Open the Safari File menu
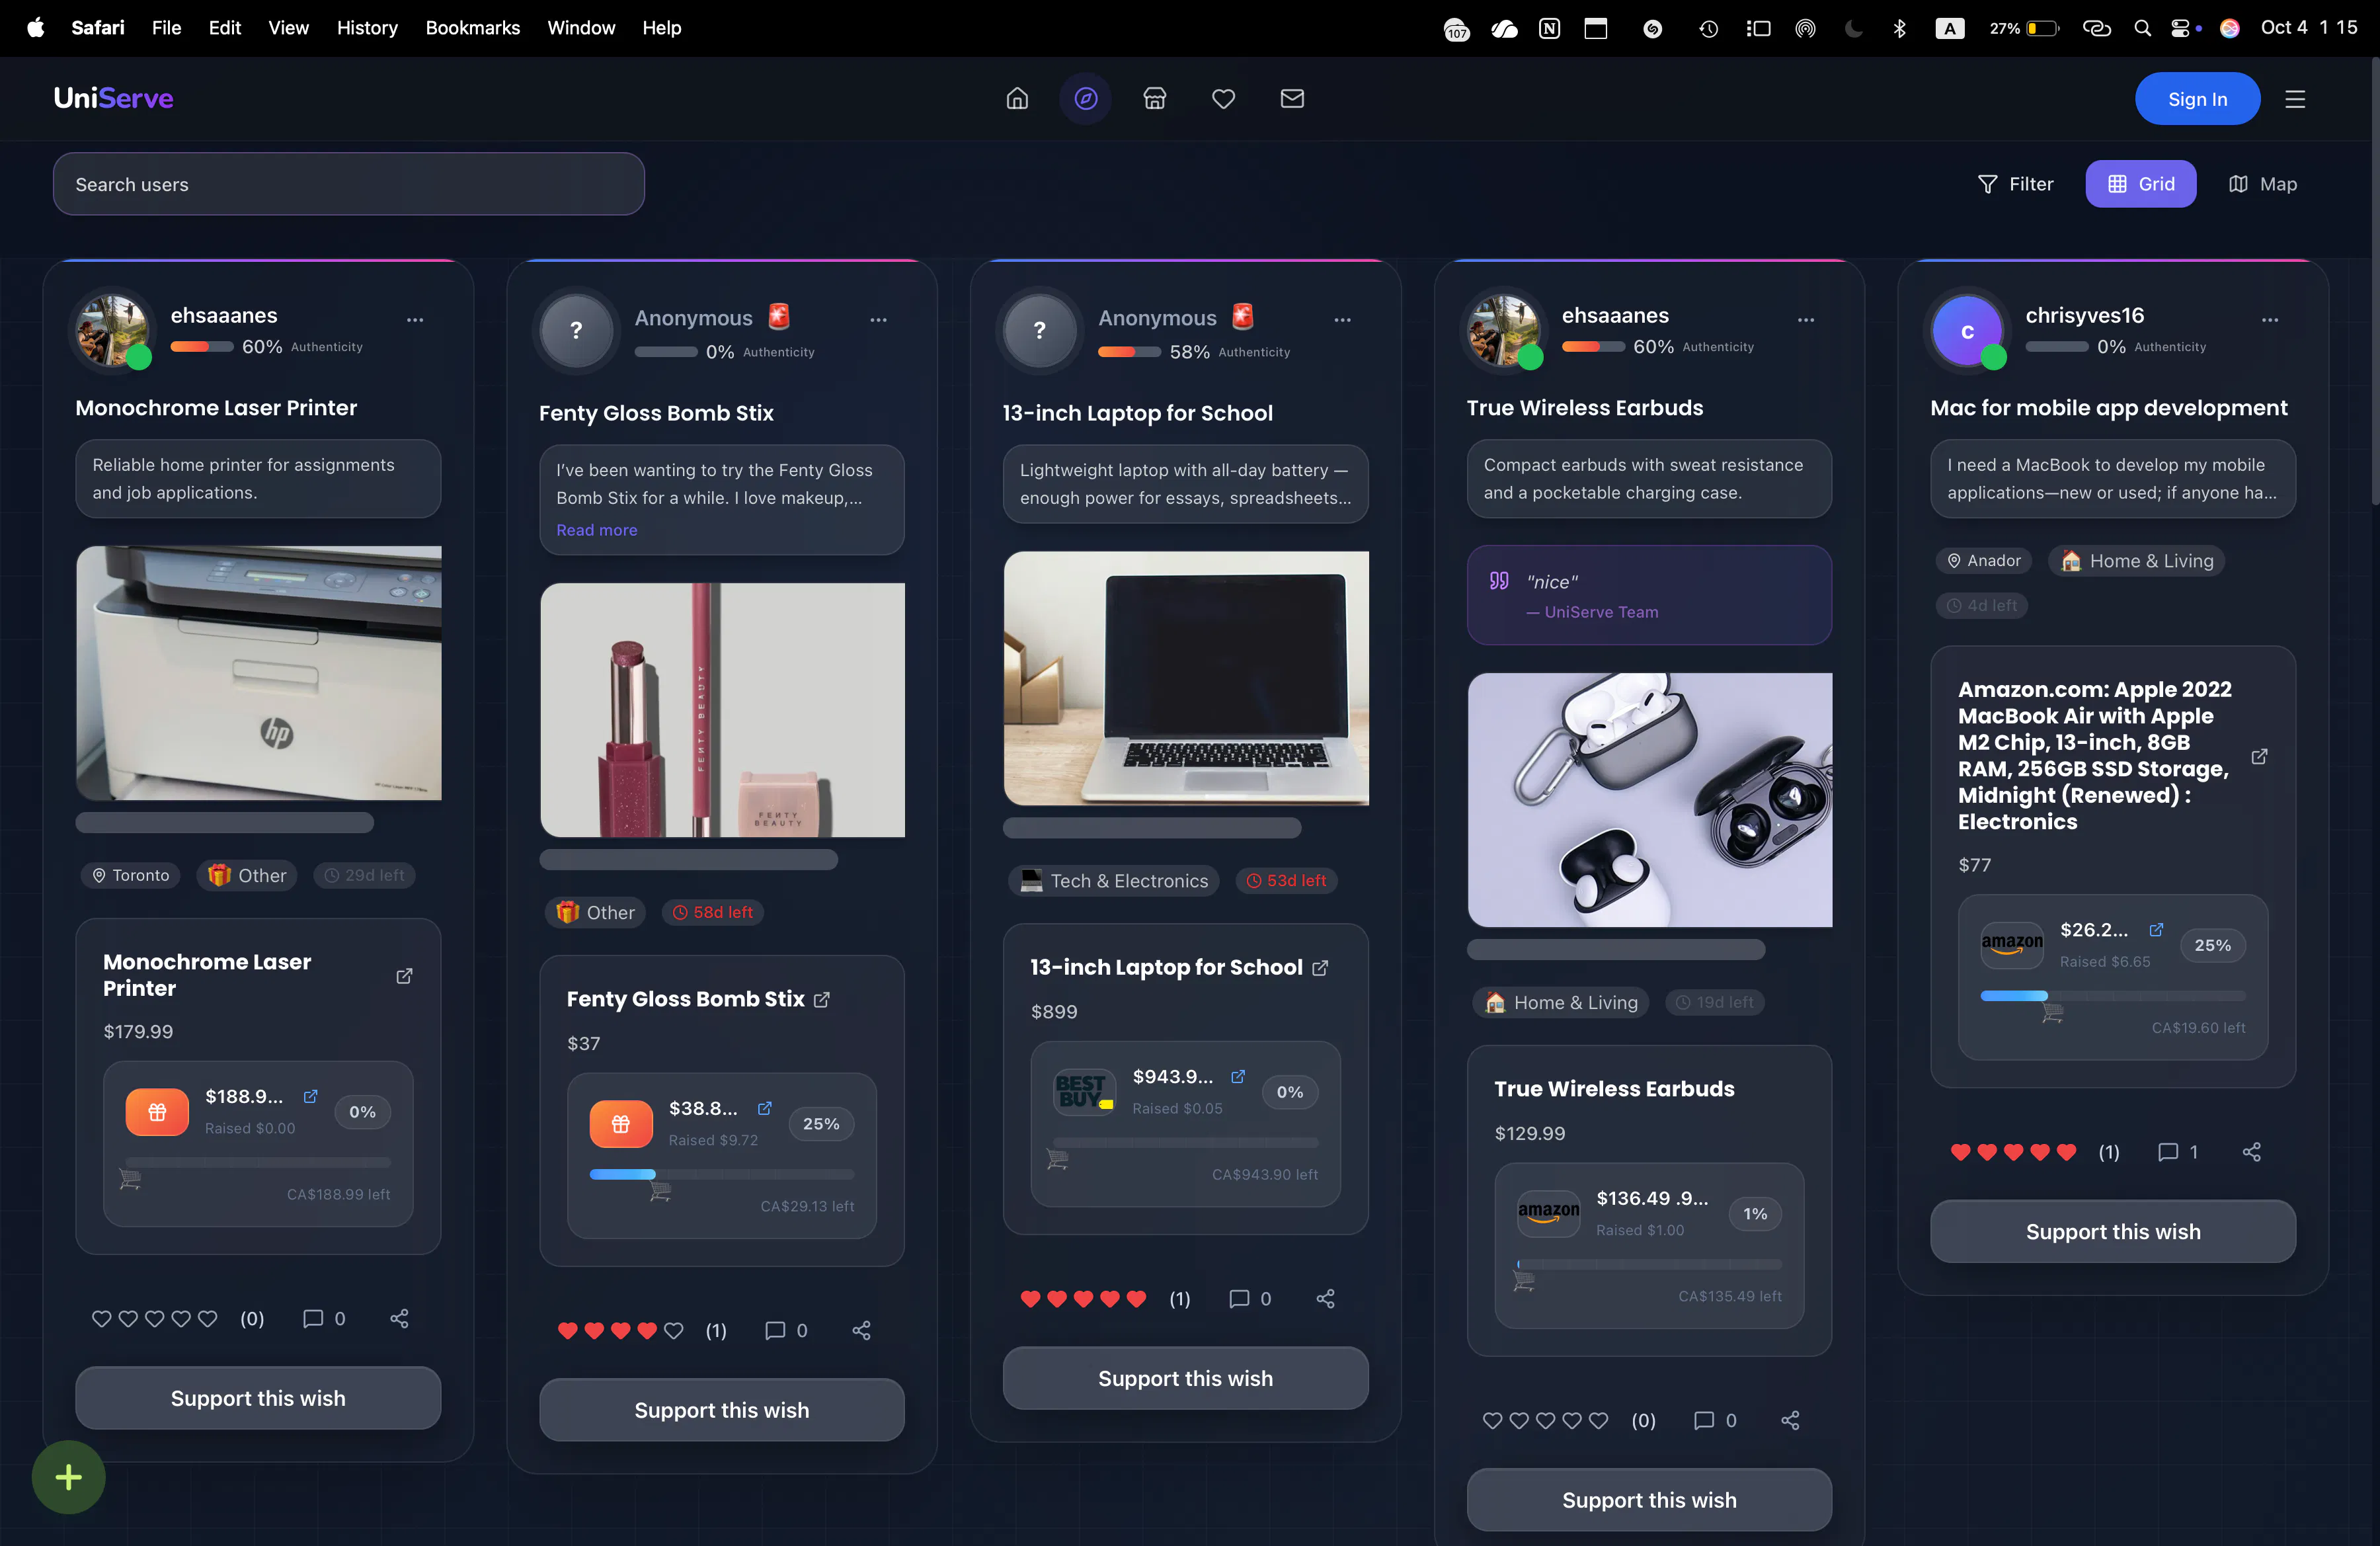 pos(166,28)
